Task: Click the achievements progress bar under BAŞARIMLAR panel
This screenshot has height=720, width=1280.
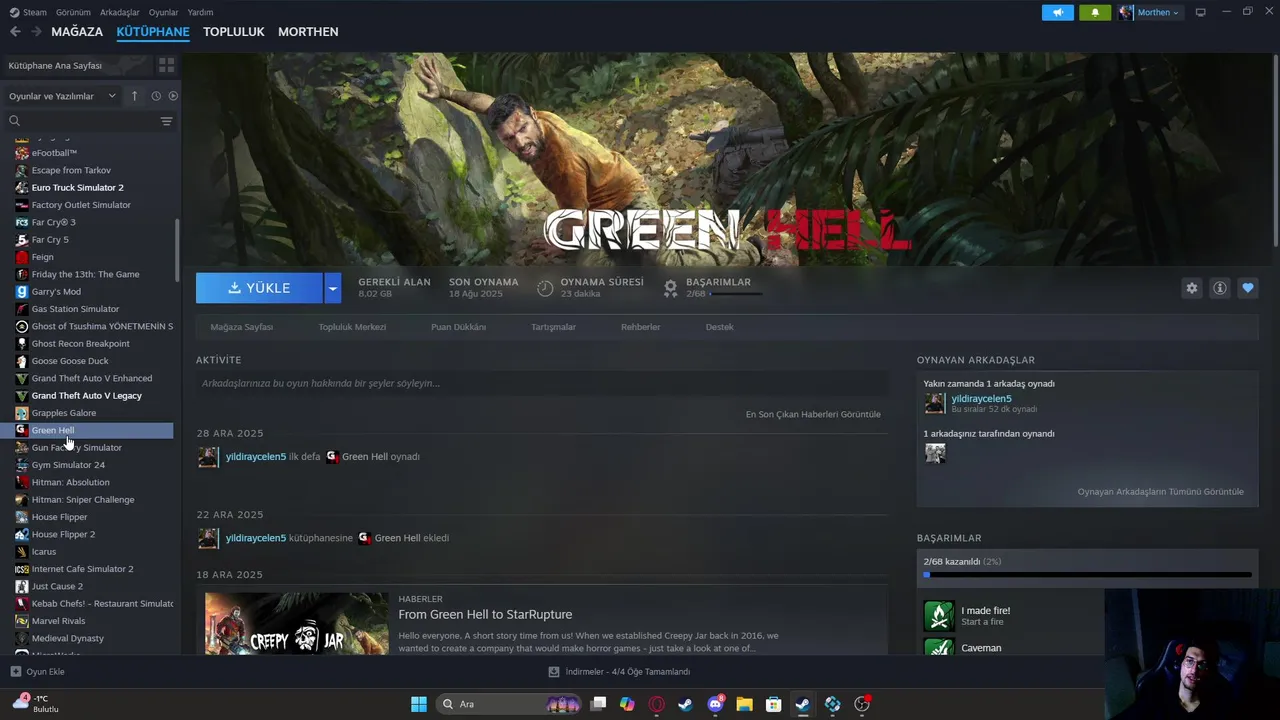Action: click(1087, 575)
